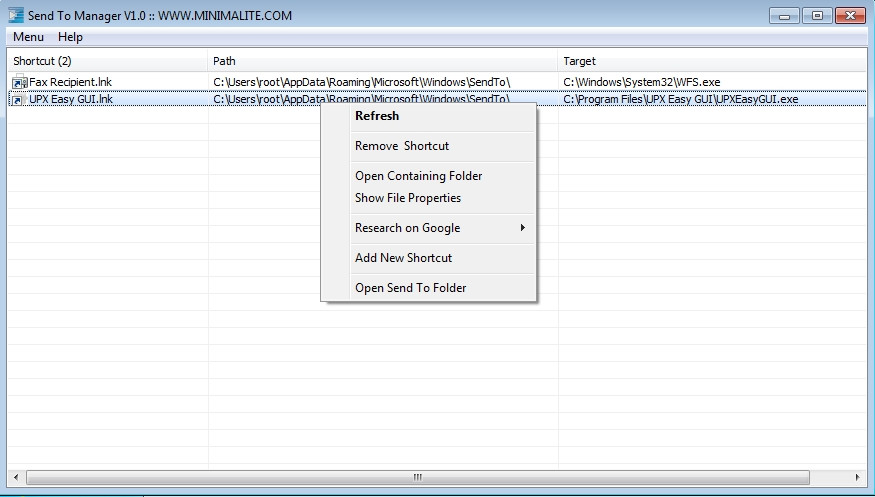Click the horizontal scrollbar thumb

[417, 477]
